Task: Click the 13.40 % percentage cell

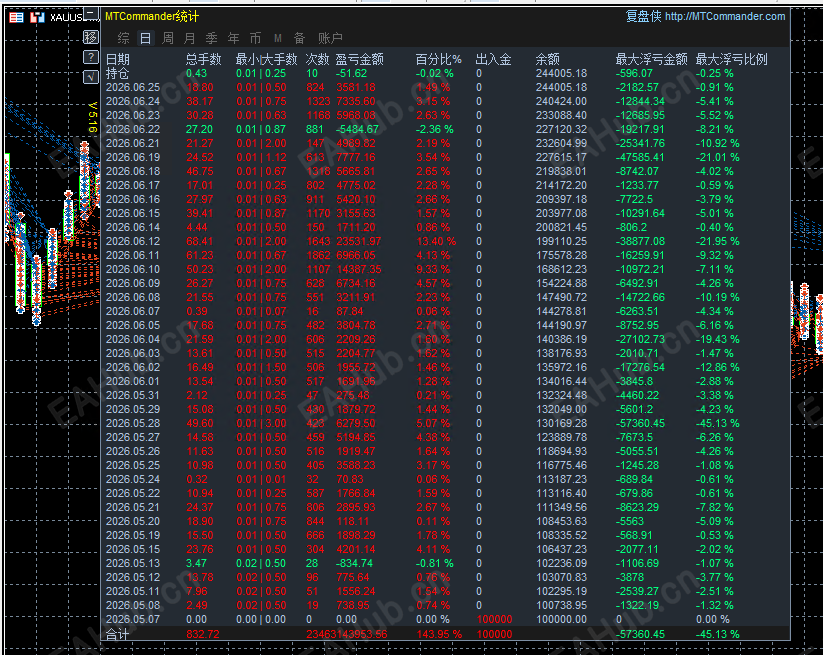Action: click(436, 241)
